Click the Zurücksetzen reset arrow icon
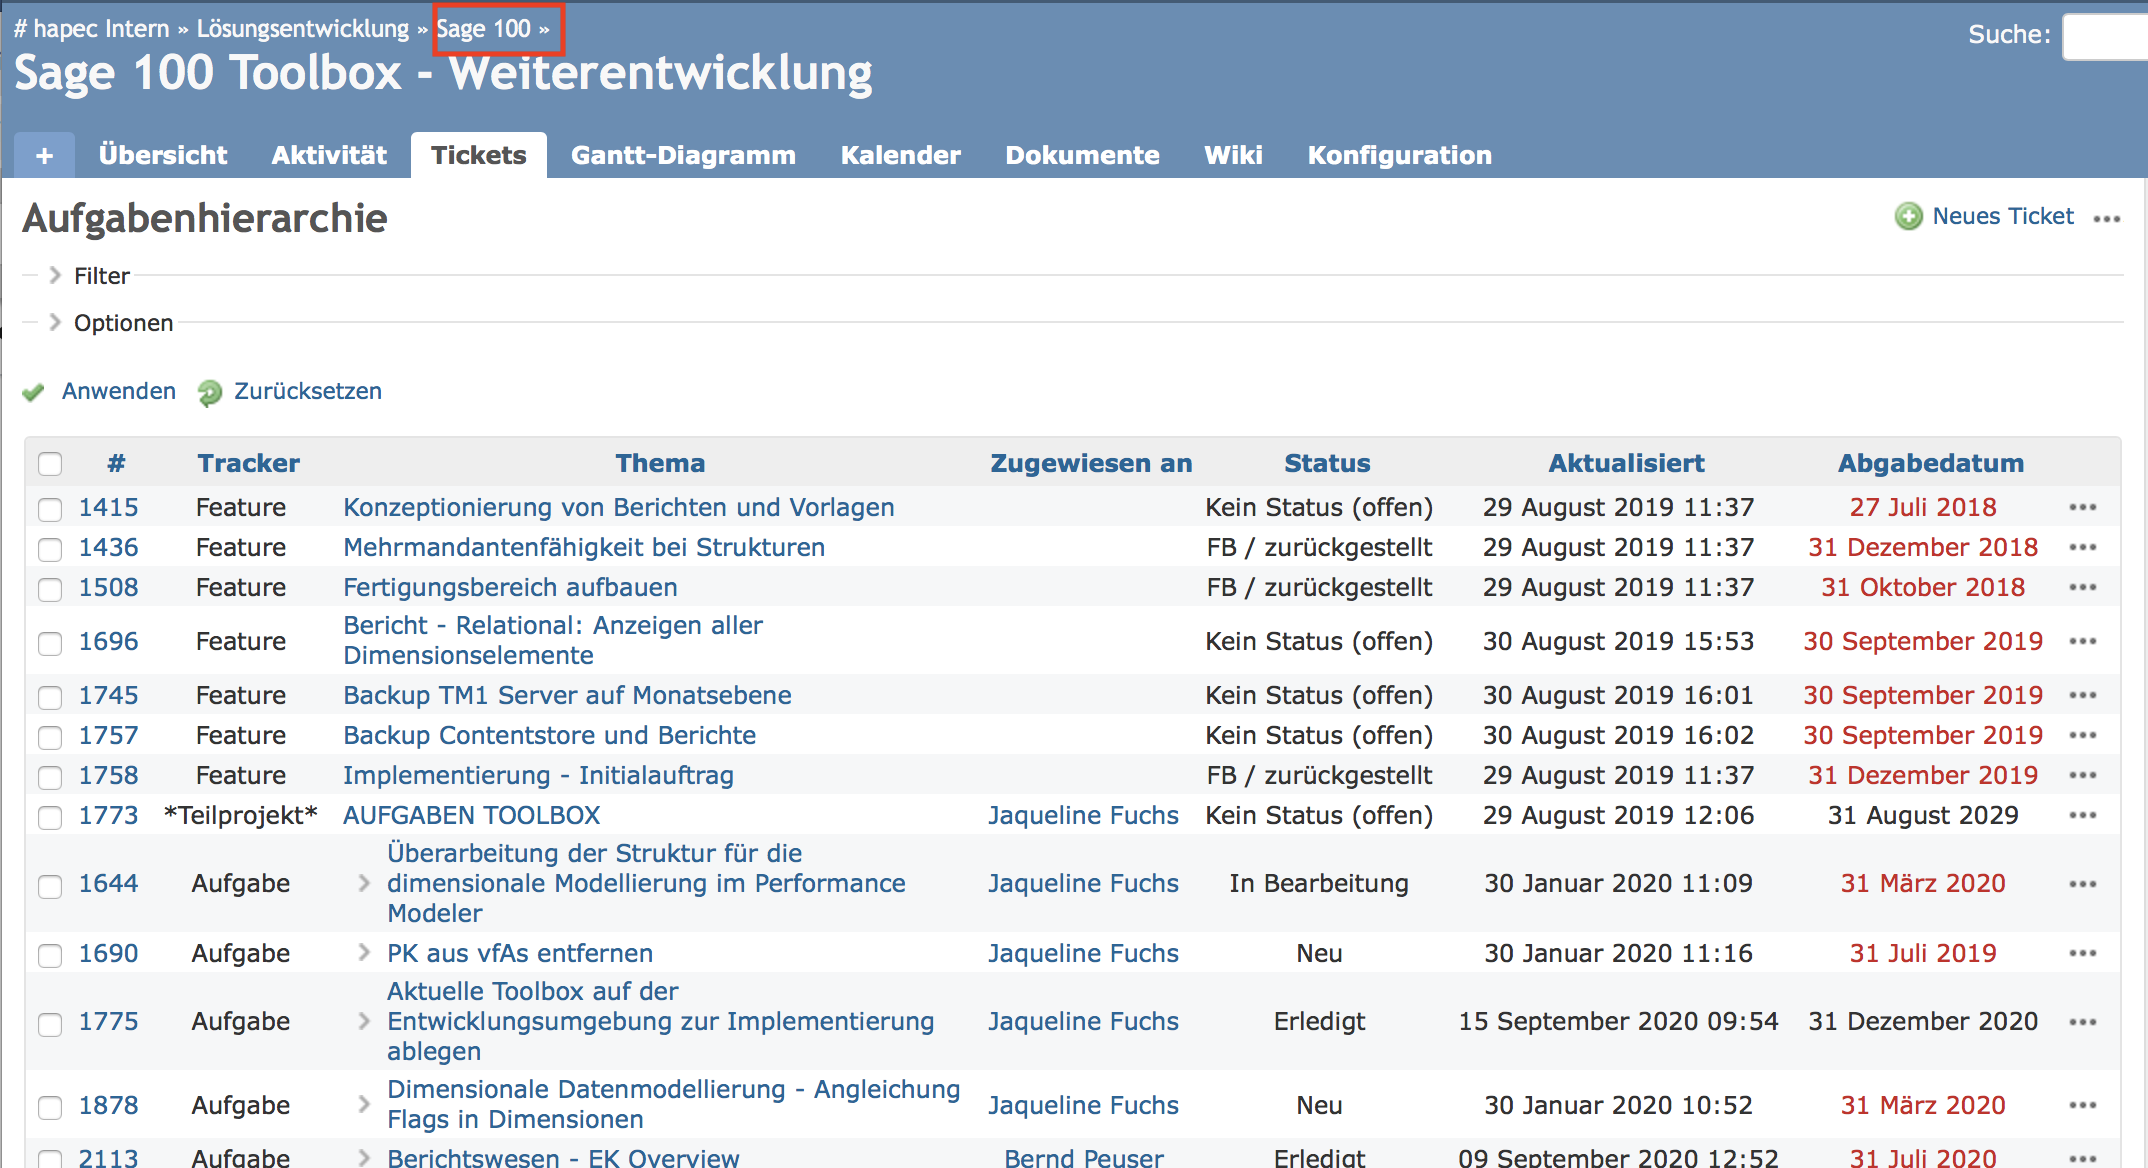Viewport: 2148px width, 1168px height. 210,392
